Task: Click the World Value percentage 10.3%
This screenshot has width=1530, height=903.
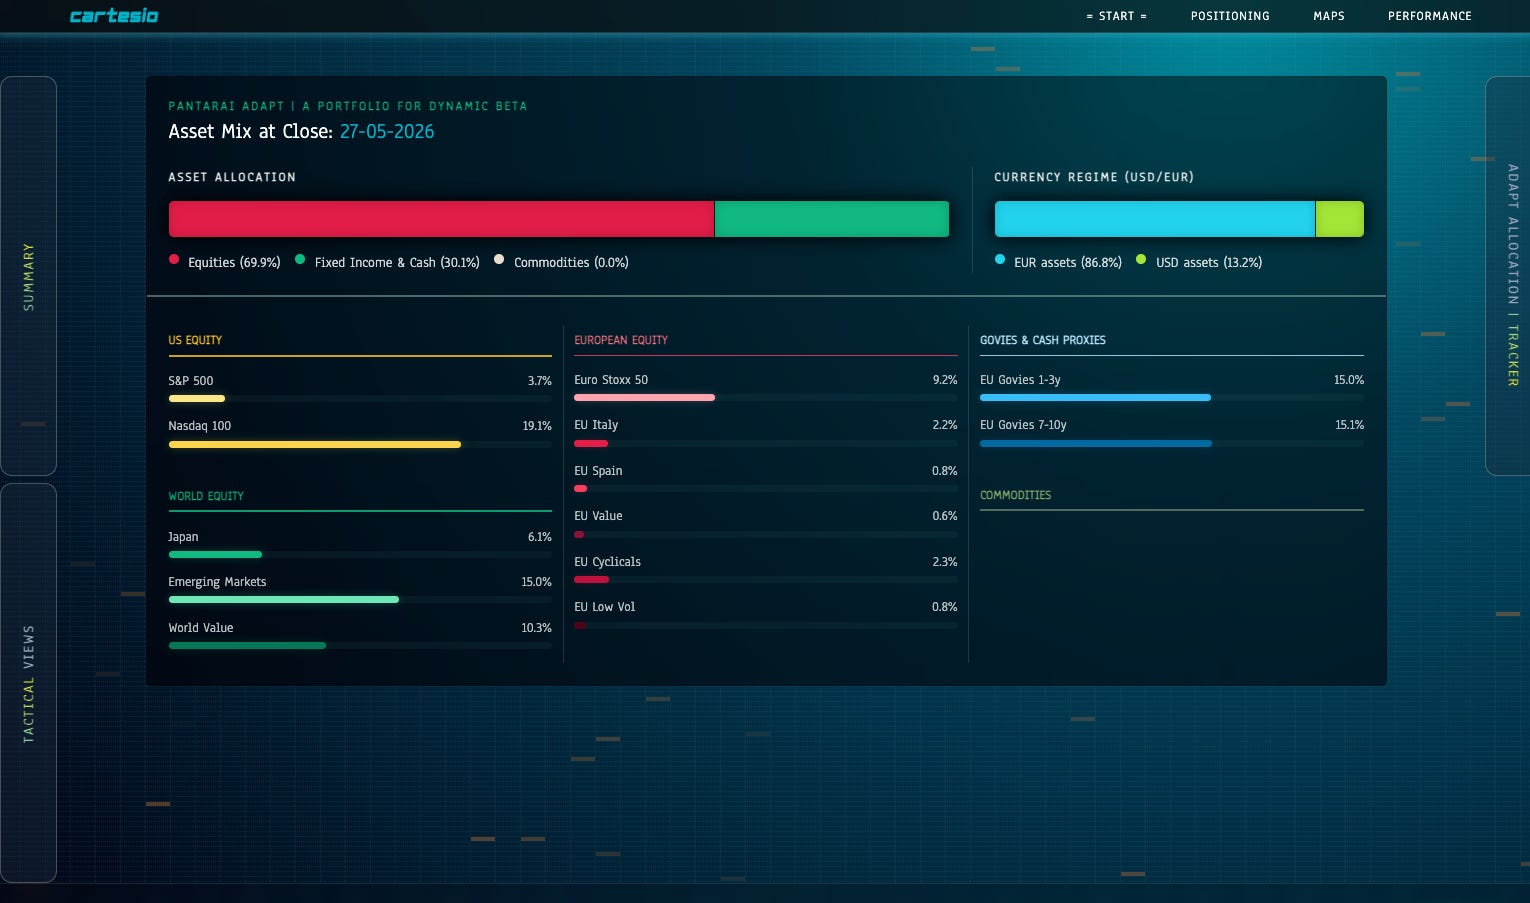Action: pos(536,628)
